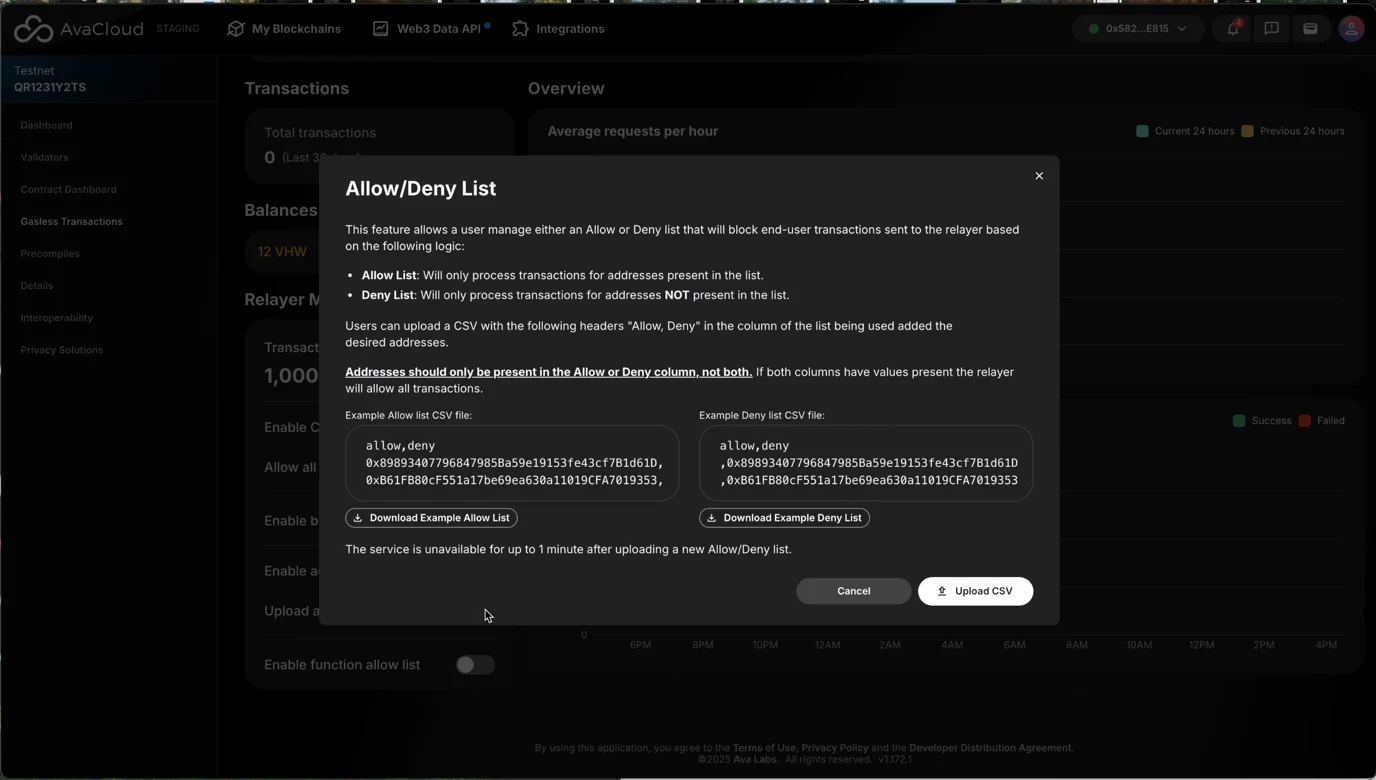Click the AvaCloud logo icon
1376x780 pixels.
point(33,29)
